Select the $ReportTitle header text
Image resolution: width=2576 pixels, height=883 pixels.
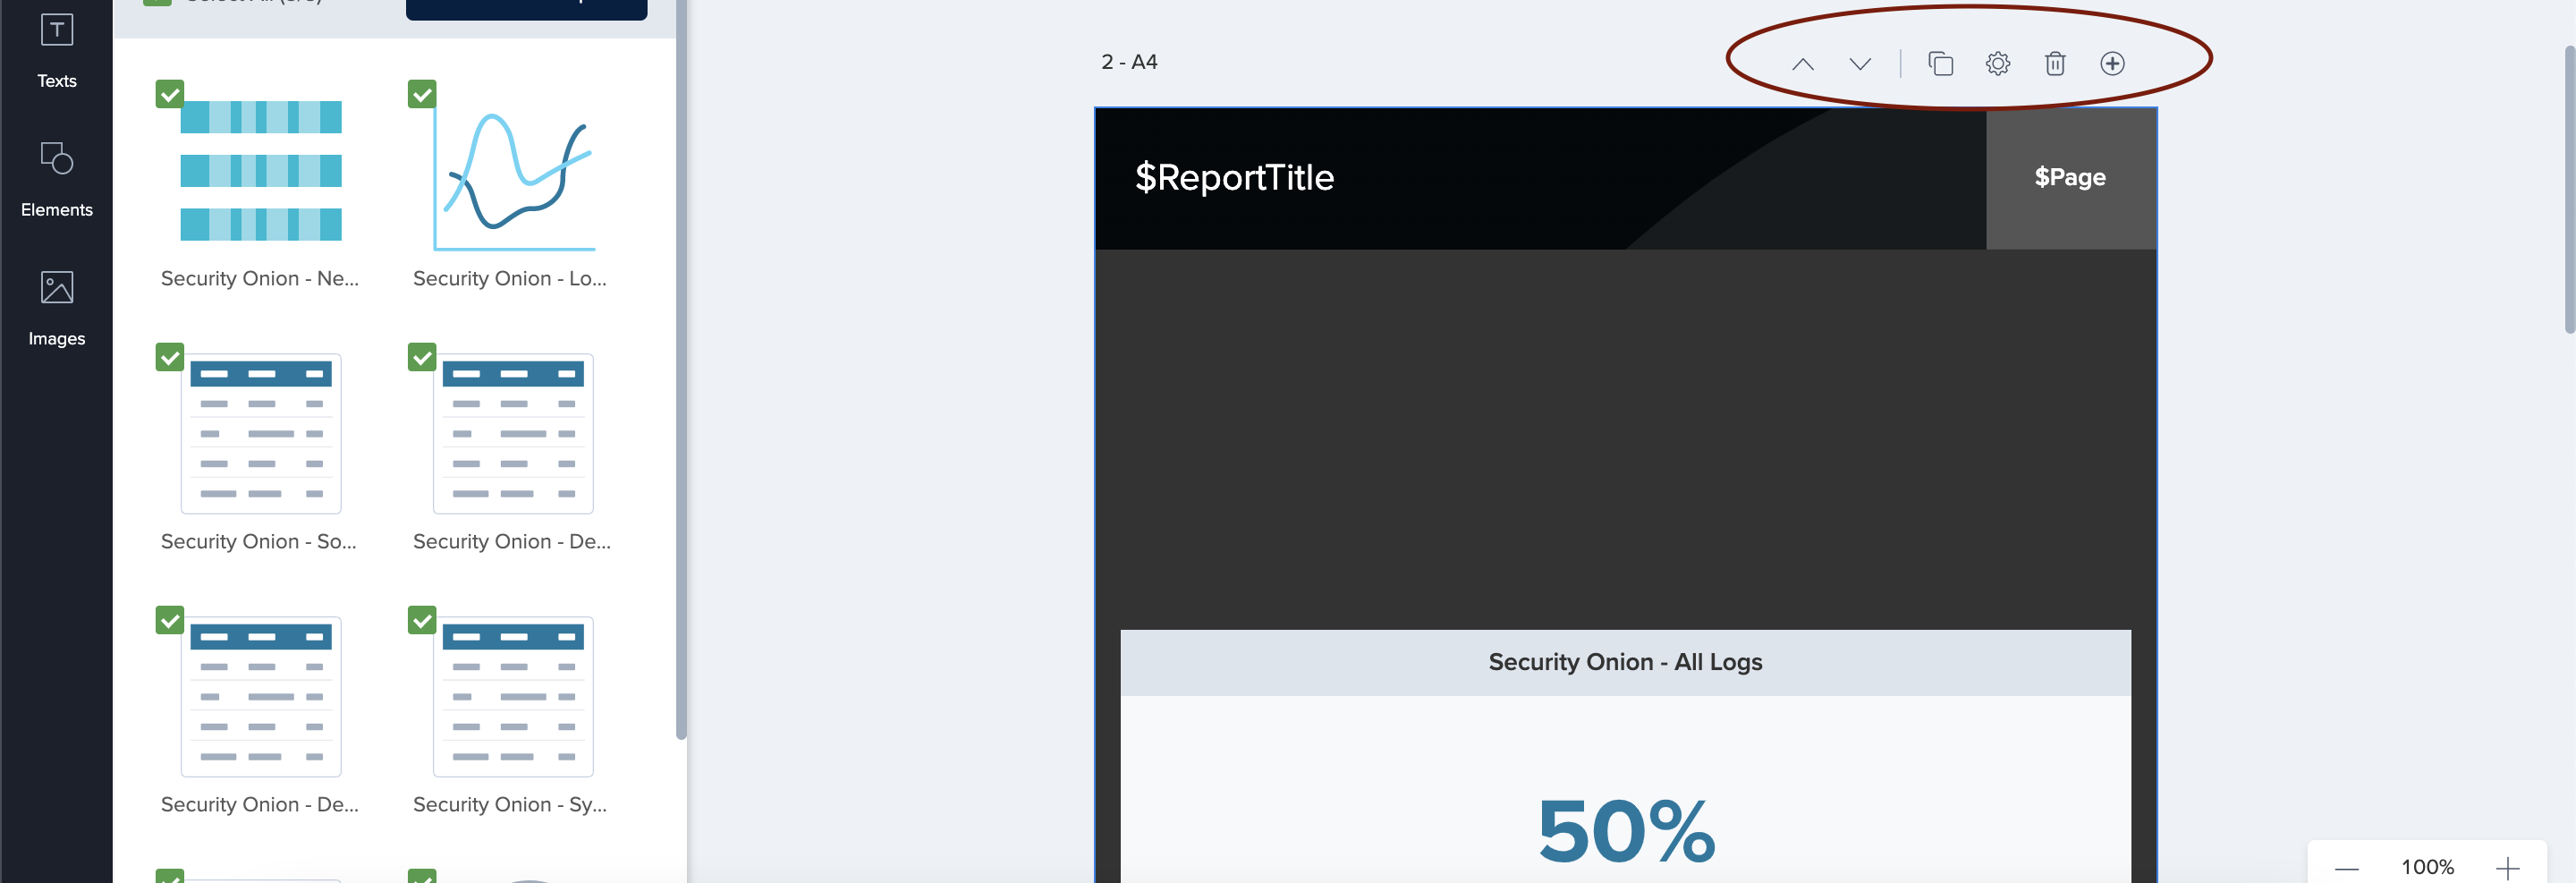(x=1234, y=177)
